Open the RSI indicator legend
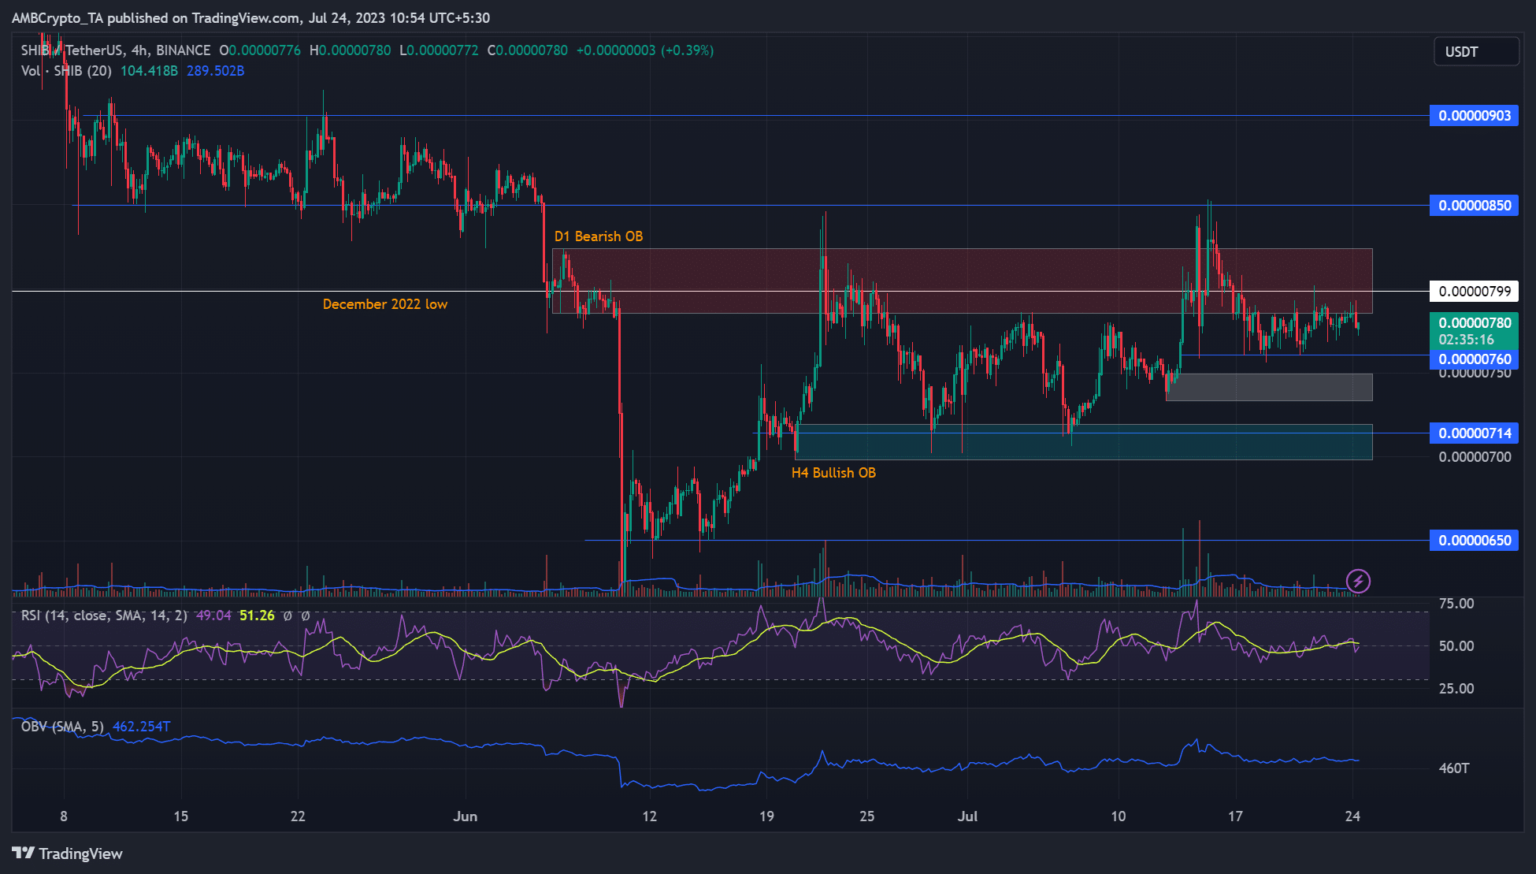1536x874 pixels. pos(104,615)
